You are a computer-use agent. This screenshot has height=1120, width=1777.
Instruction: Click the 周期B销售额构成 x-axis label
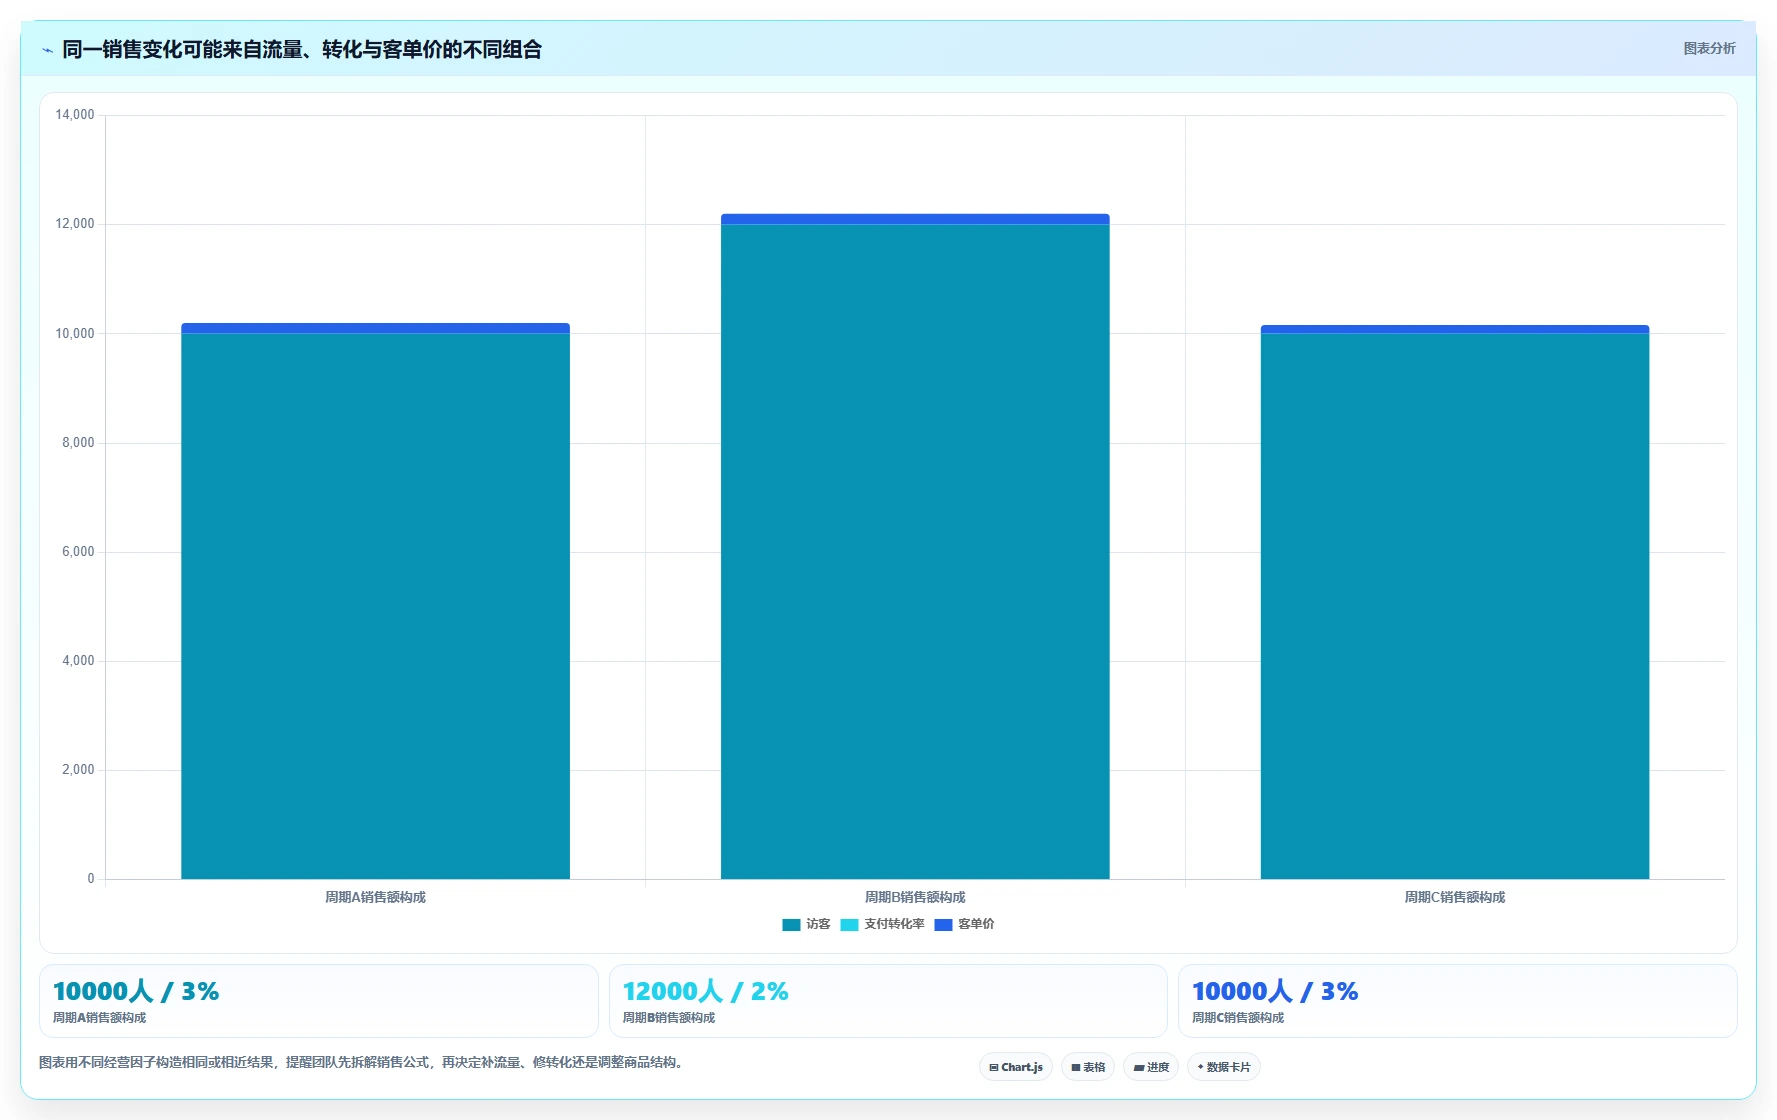(x=915, y=897)
